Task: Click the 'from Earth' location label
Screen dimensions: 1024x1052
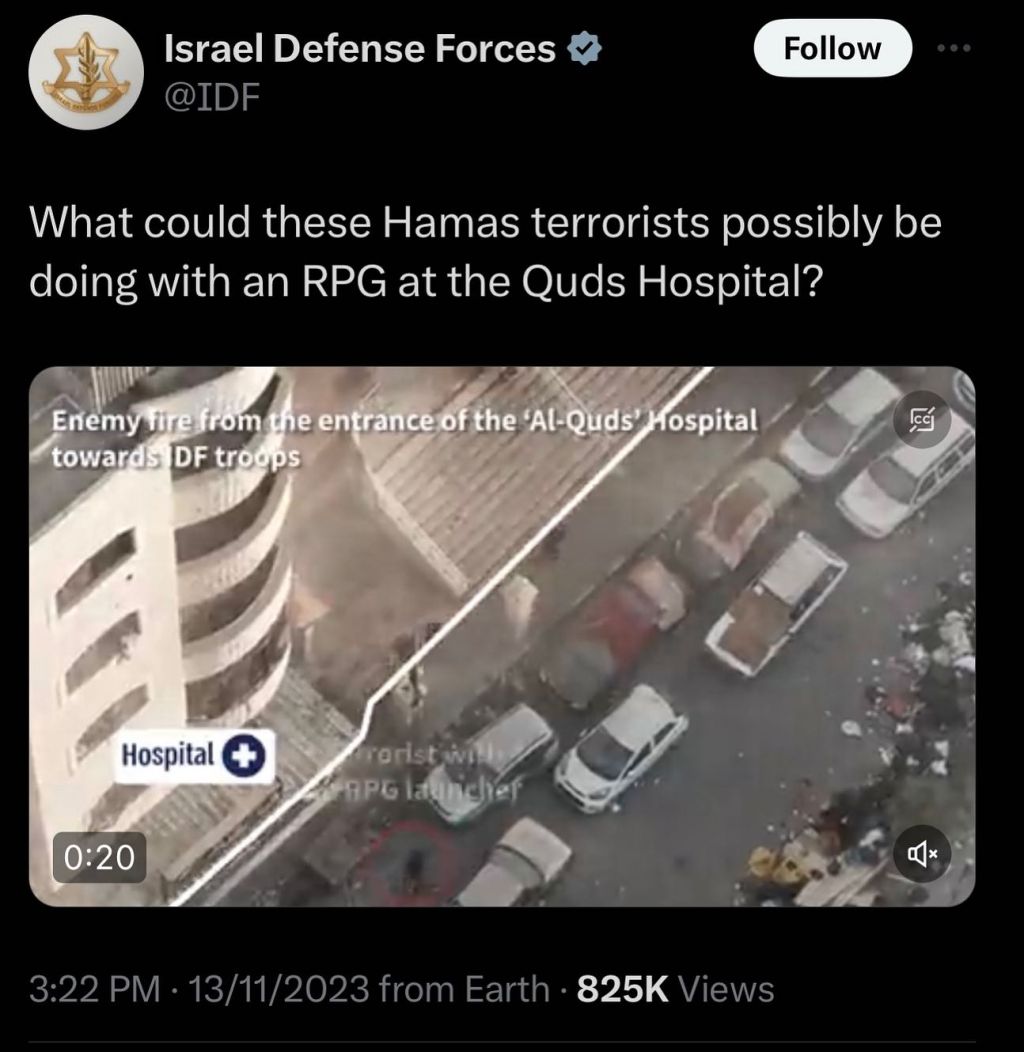Action: 464,990
